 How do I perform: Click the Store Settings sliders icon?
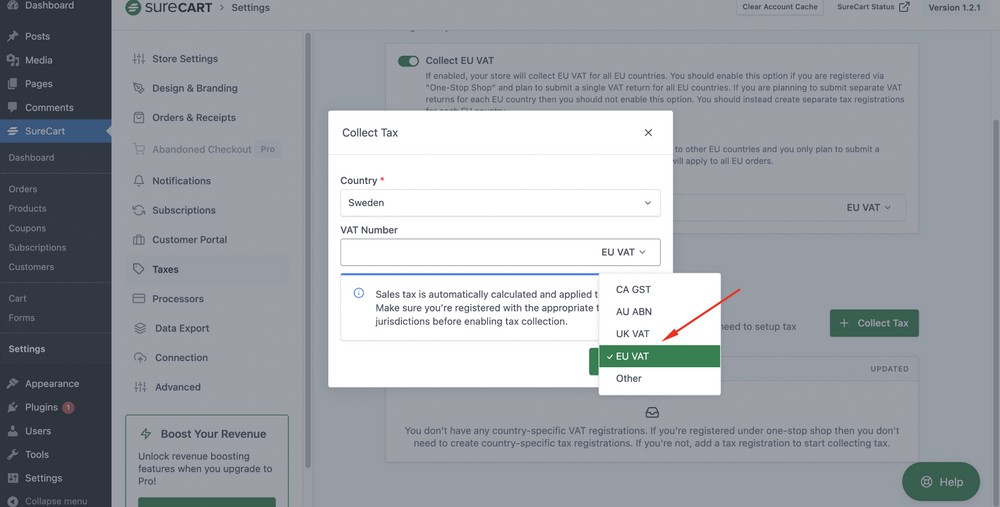[139, 59]
